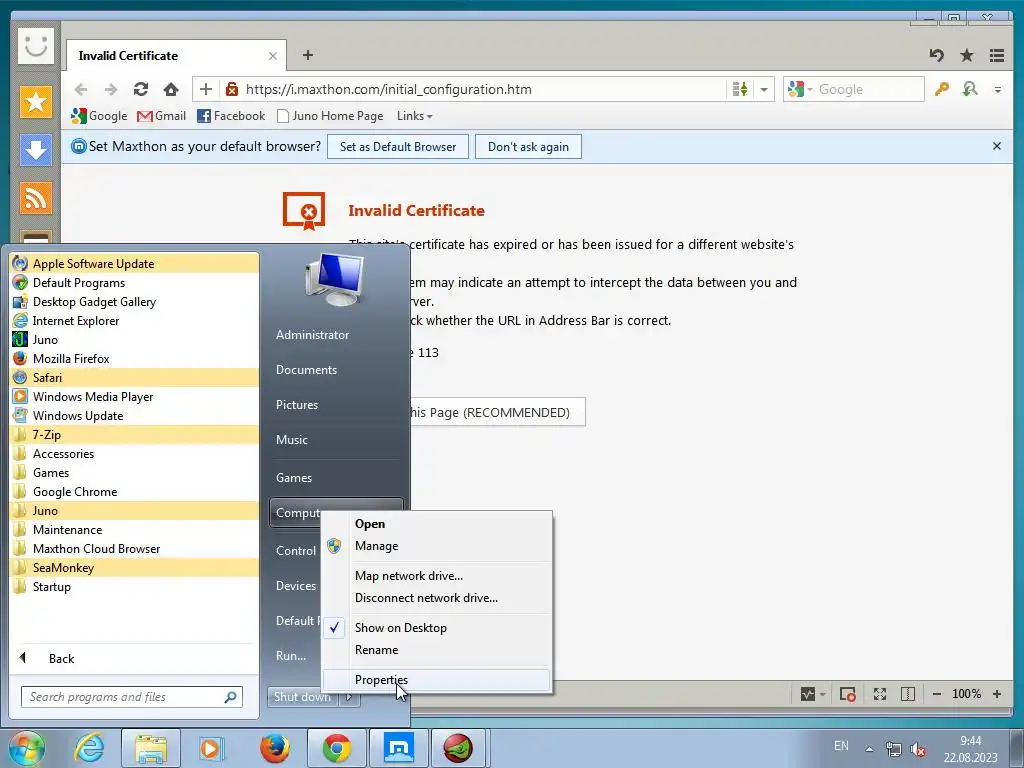Viewport: 1024px width, 768px height.
Task: Expand the address bar dropdown arrow
Action: 763,89
